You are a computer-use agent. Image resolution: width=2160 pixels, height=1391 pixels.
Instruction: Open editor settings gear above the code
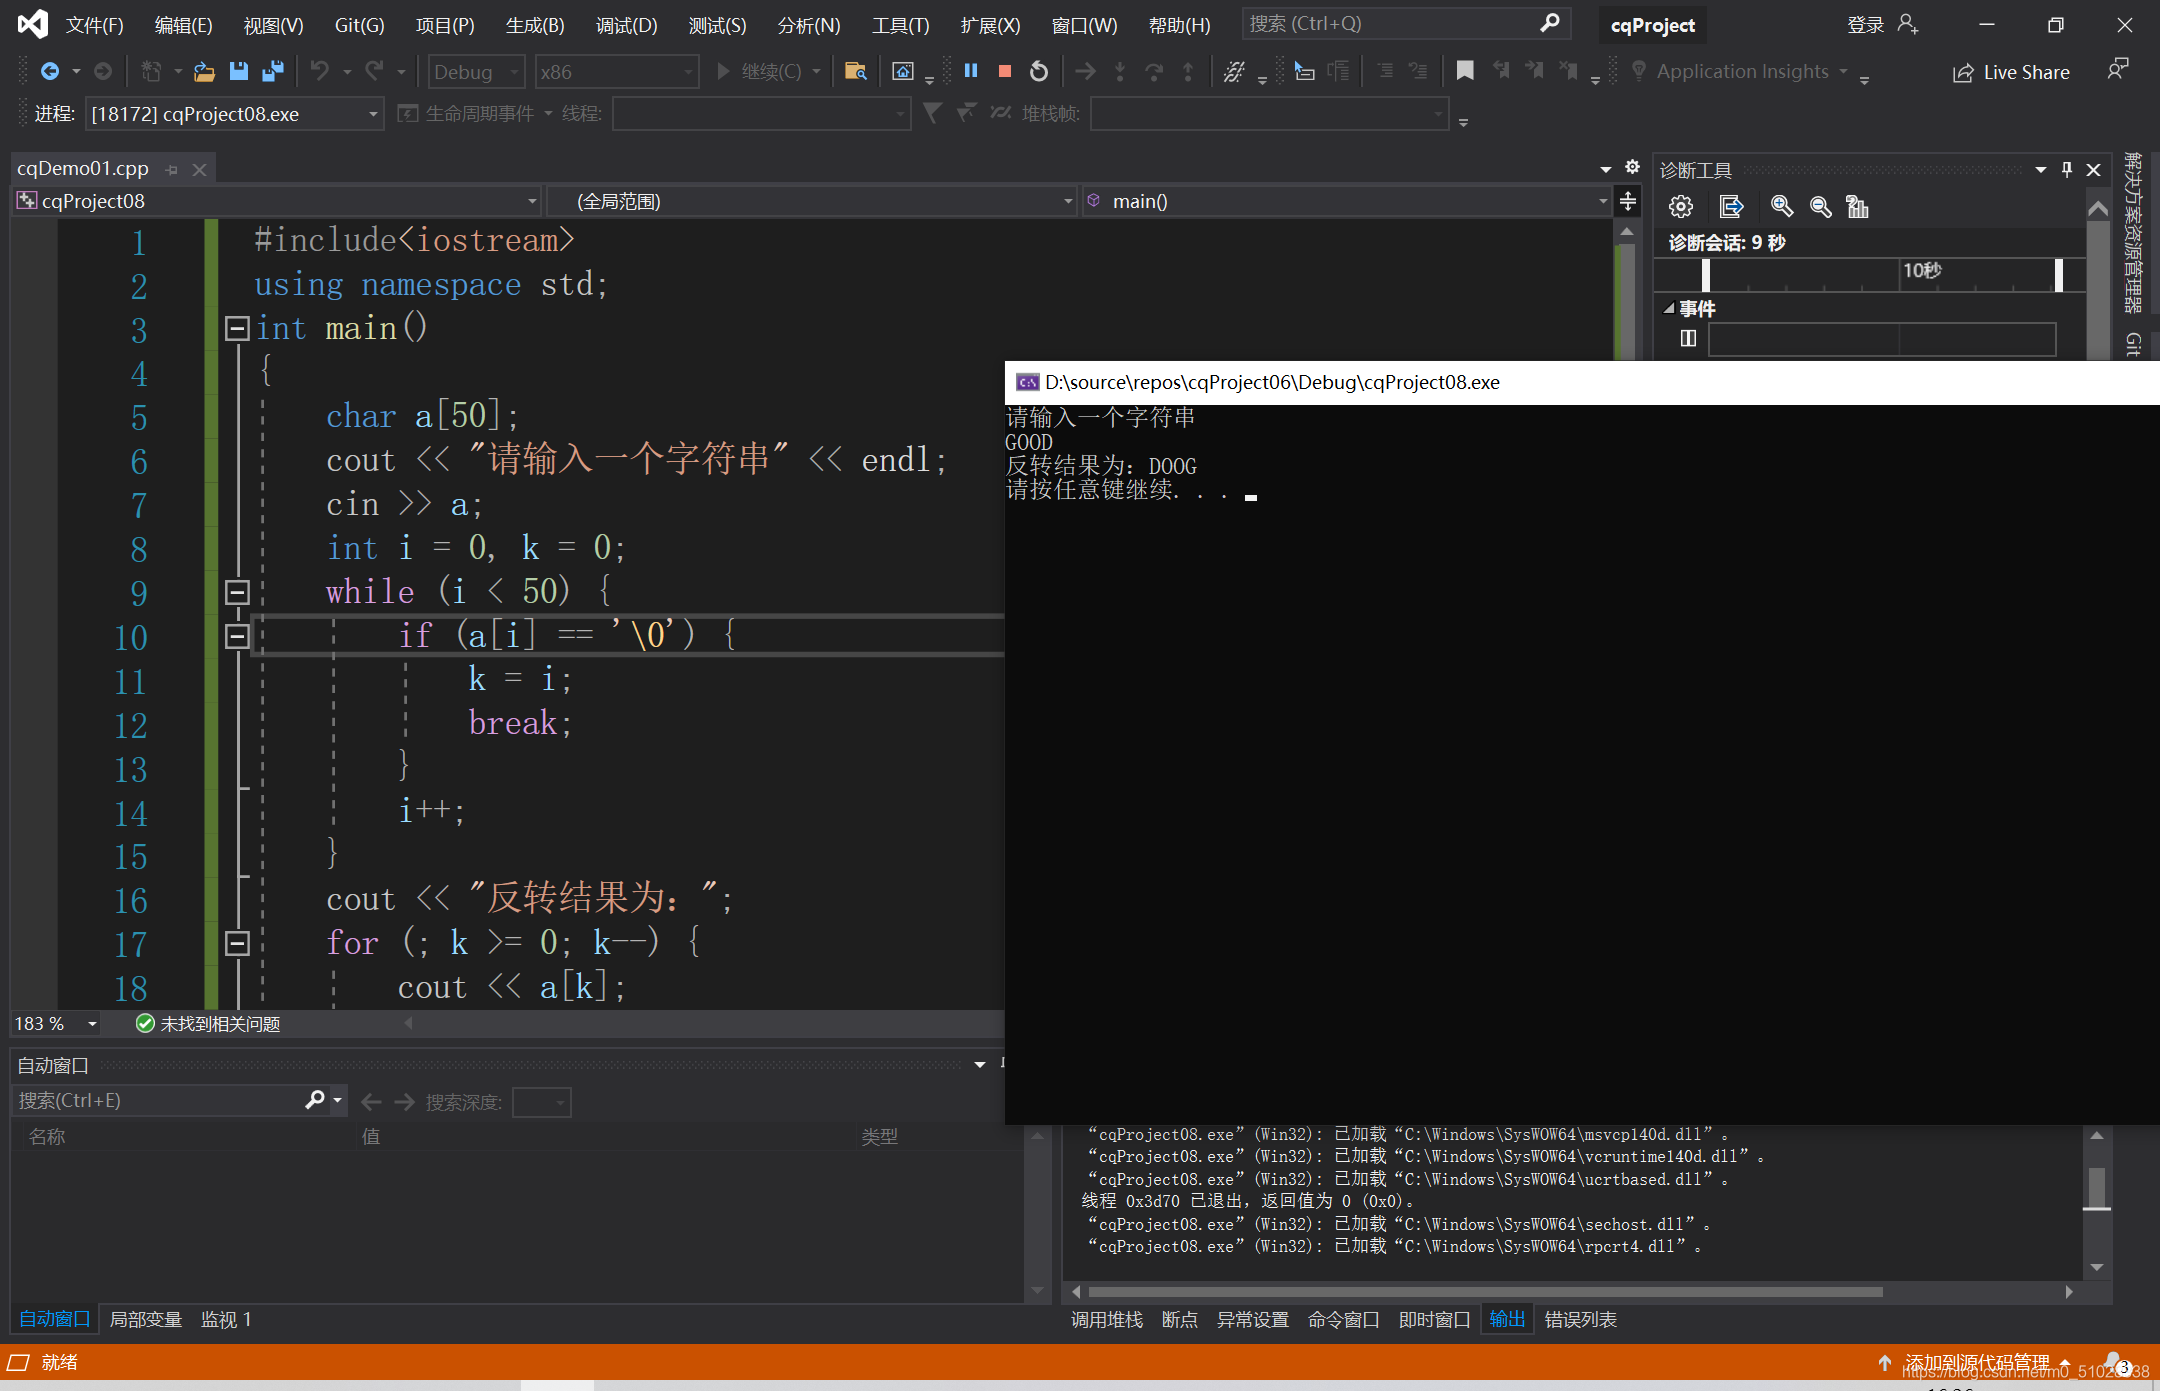pos(1632,167)
